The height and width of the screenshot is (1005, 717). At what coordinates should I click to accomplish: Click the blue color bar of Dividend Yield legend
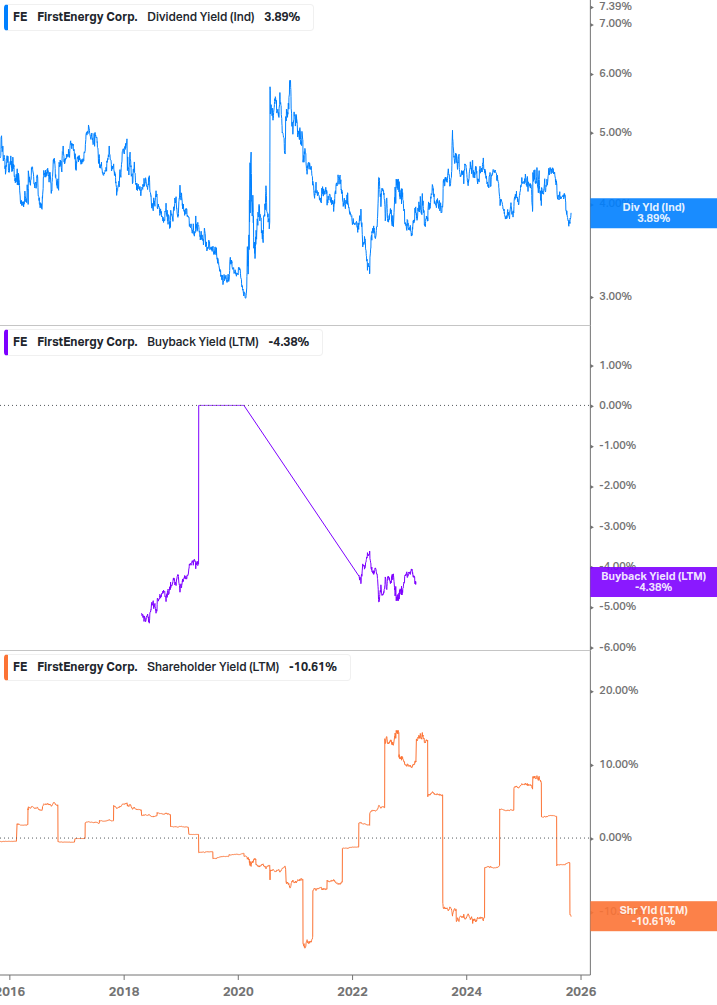6,17
